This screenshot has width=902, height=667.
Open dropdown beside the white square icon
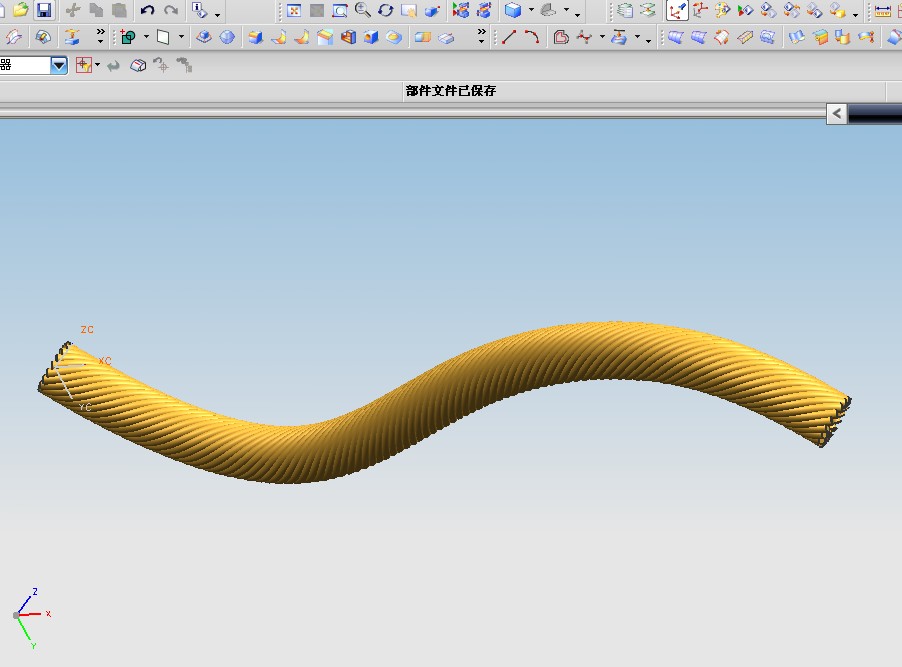click(181, 37)
